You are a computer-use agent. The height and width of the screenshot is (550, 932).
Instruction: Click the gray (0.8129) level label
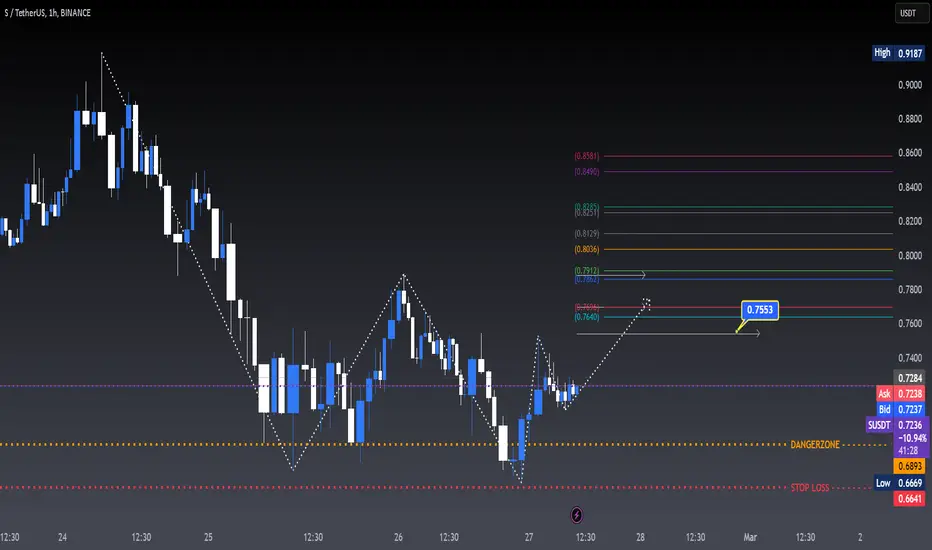coord(587,234)
